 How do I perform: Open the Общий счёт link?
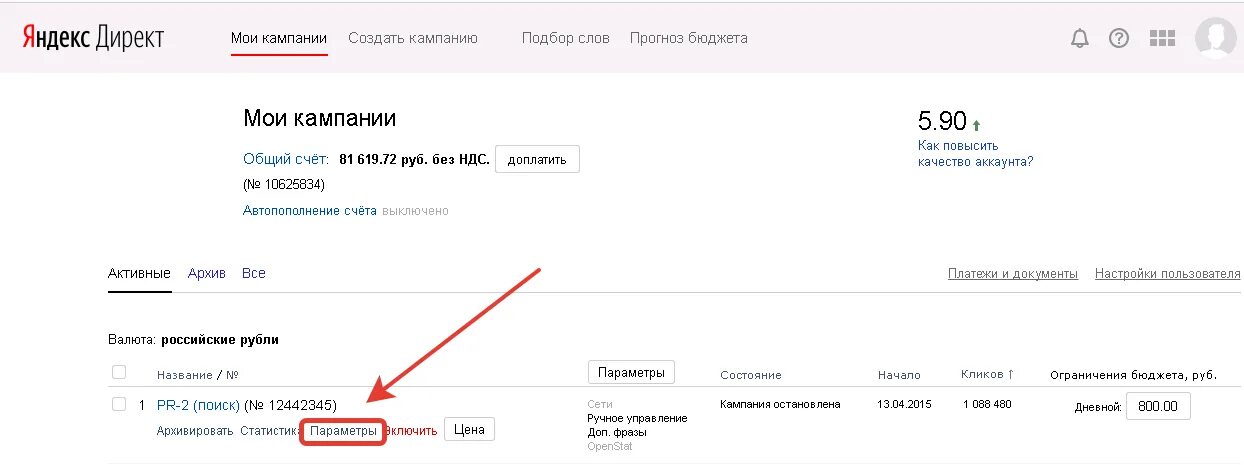286,159
